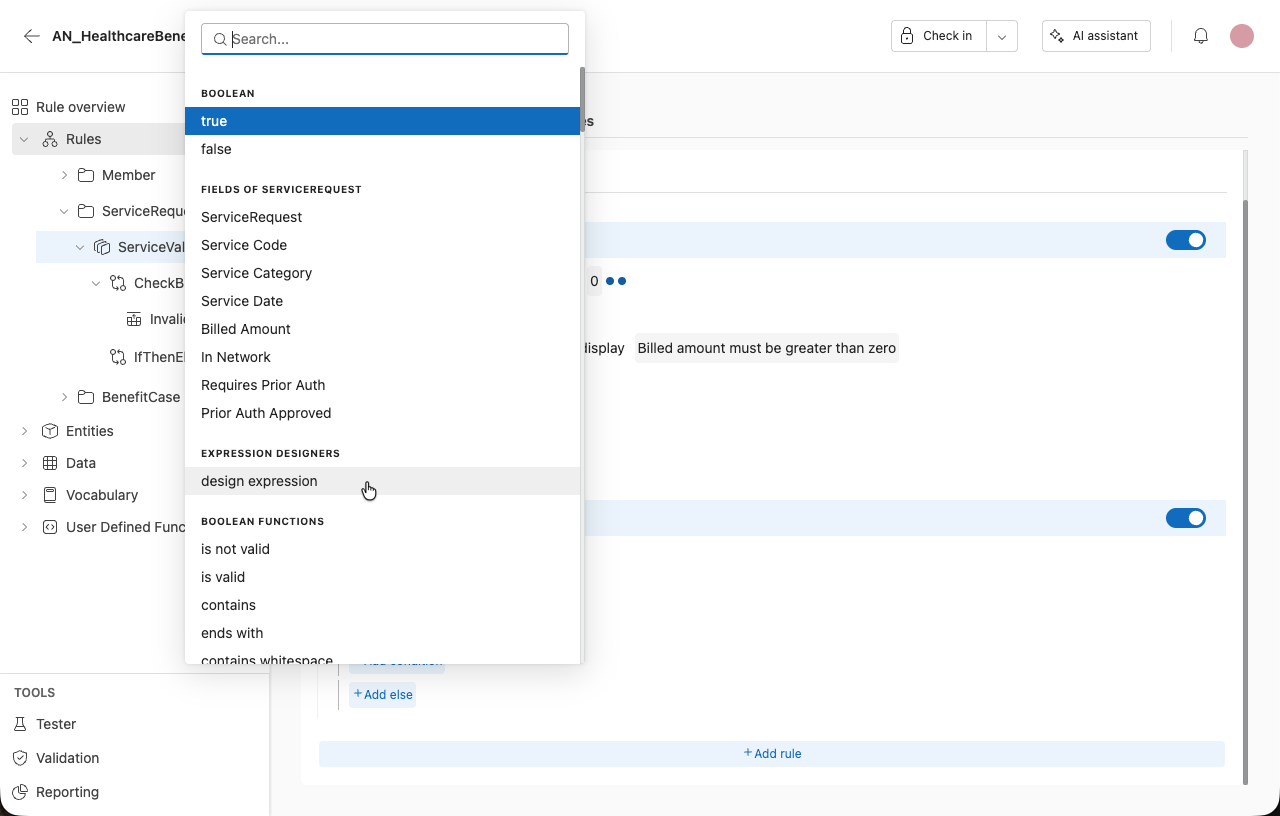Expand the Entities section
The width and height of the screenshot is (1280, 816).
[24, 431]
